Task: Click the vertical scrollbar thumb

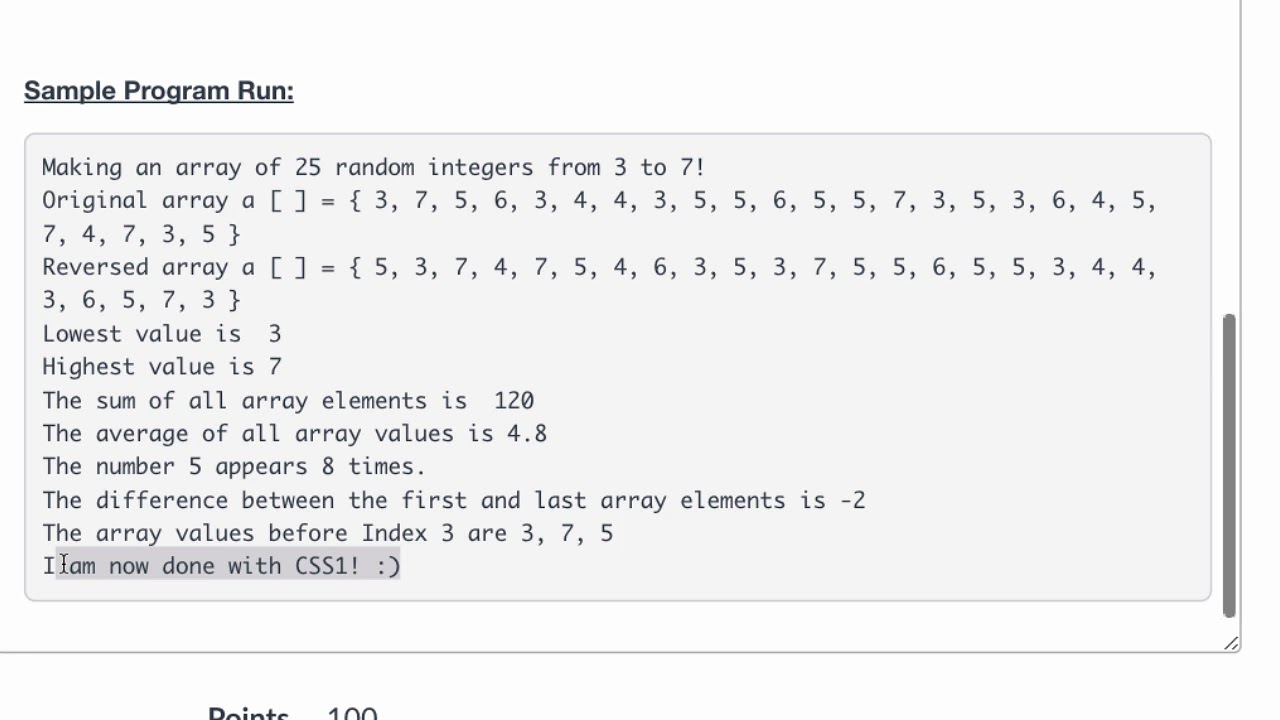Action: coord(1229,465)
